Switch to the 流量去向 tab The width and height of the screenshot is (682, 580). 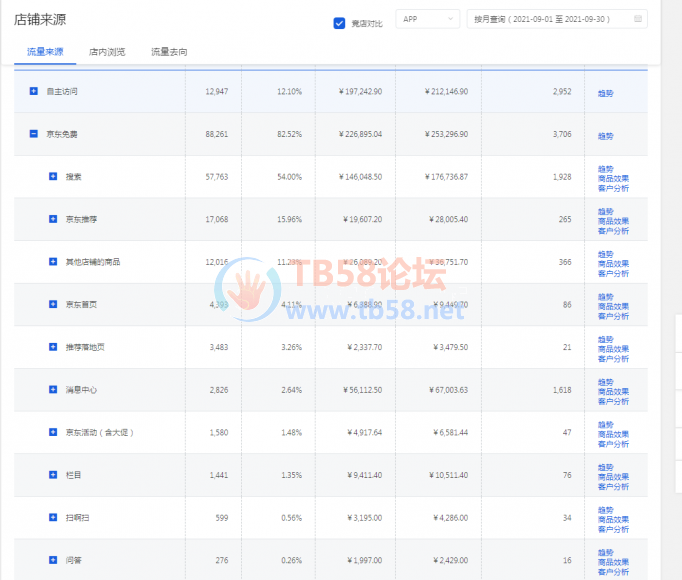click(169, 52)
